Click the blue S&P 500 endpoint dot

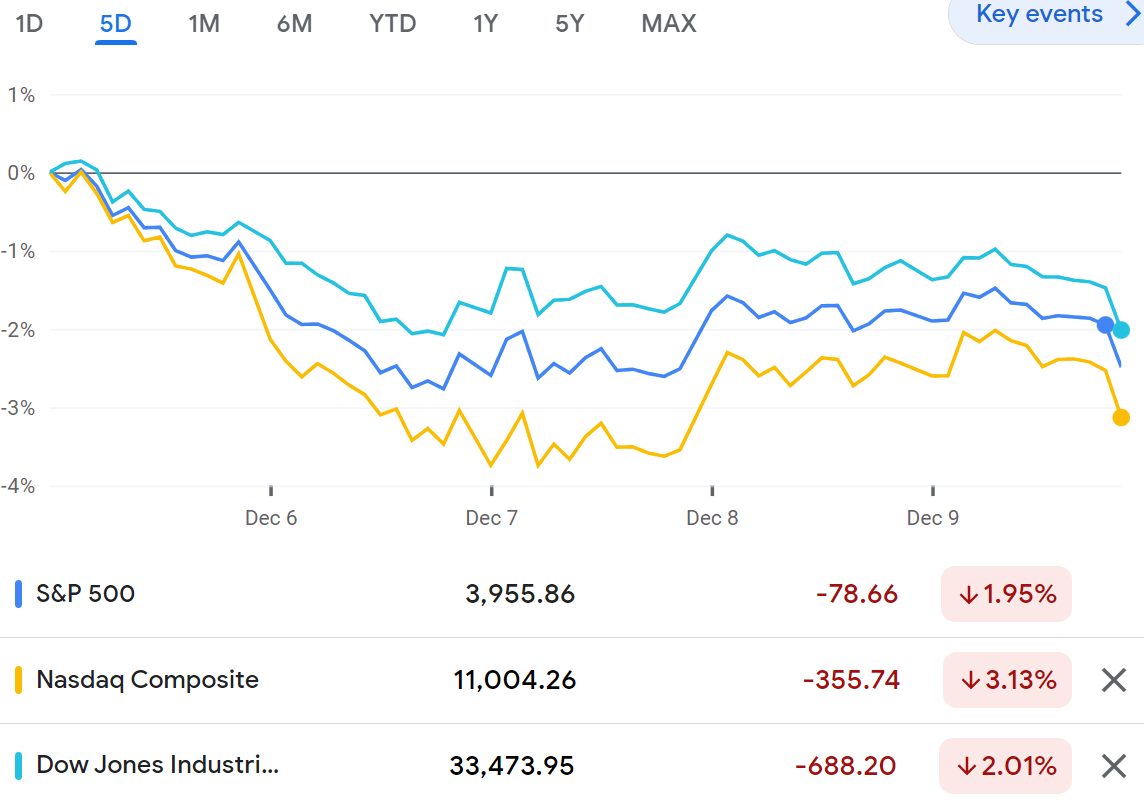pos(1105,325)
